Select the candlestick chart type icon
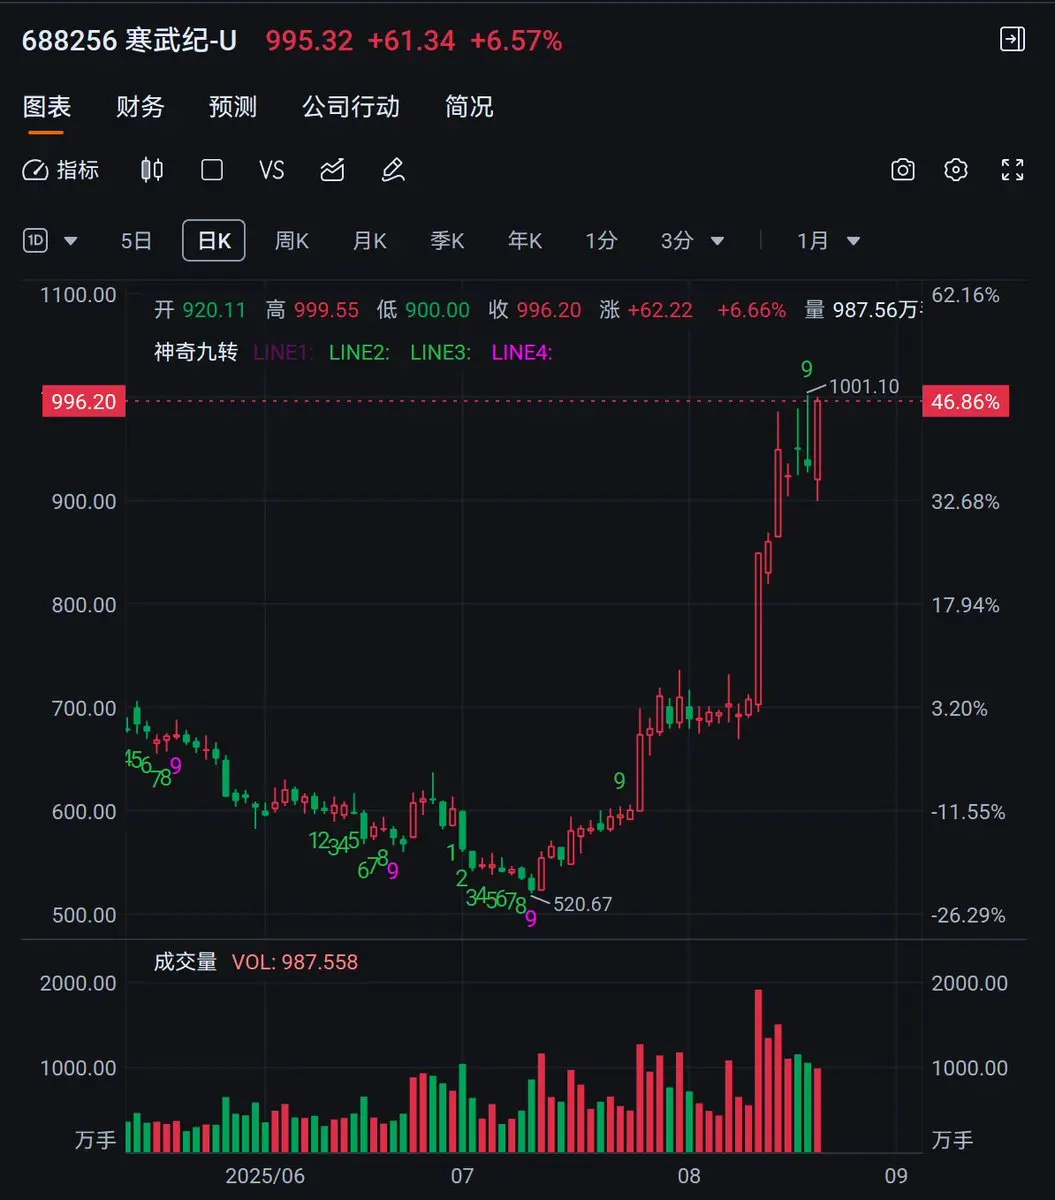 pos(152,170)
